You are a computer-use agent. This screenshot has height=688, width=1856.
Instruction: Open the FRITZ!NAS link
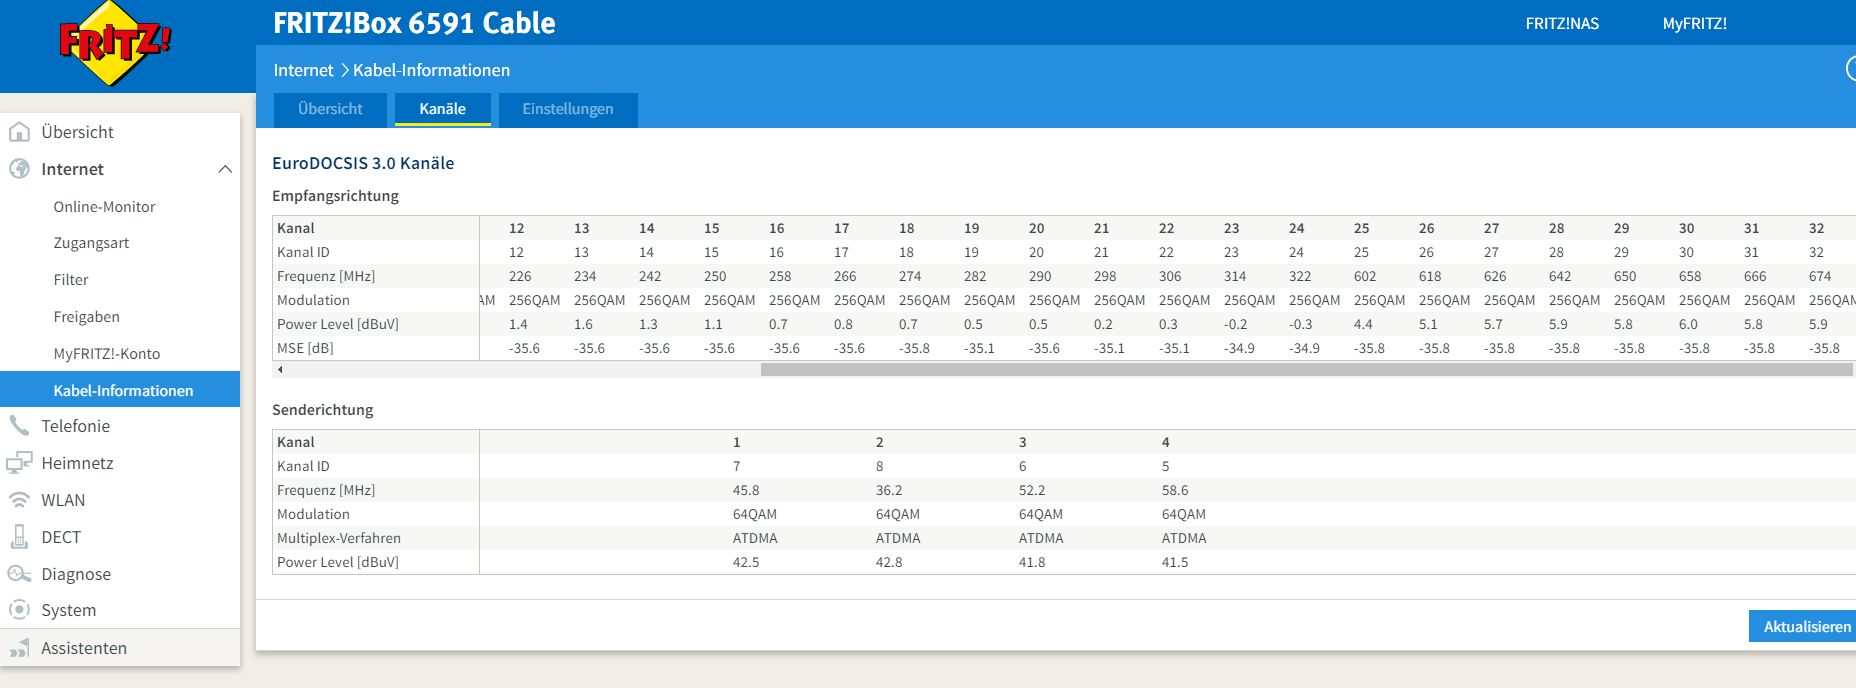coord(1562,23)
